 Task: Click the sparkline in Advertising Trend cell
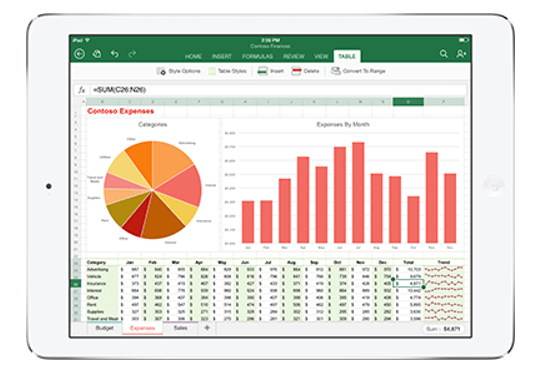[444, 269]
